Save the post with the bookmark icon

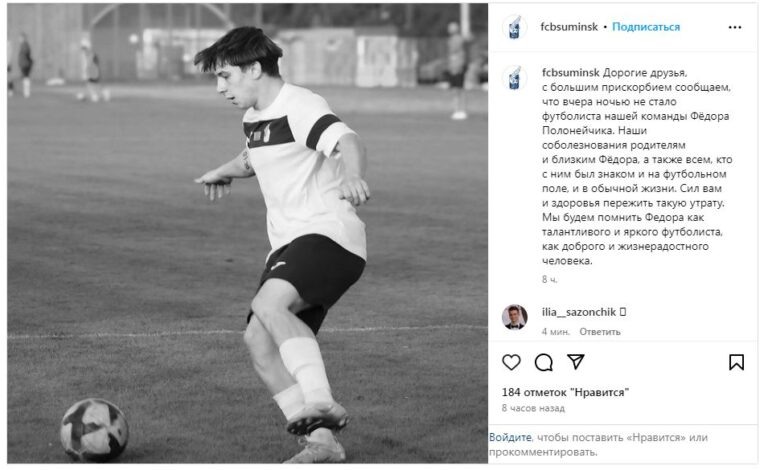click(x=736, y=362)
